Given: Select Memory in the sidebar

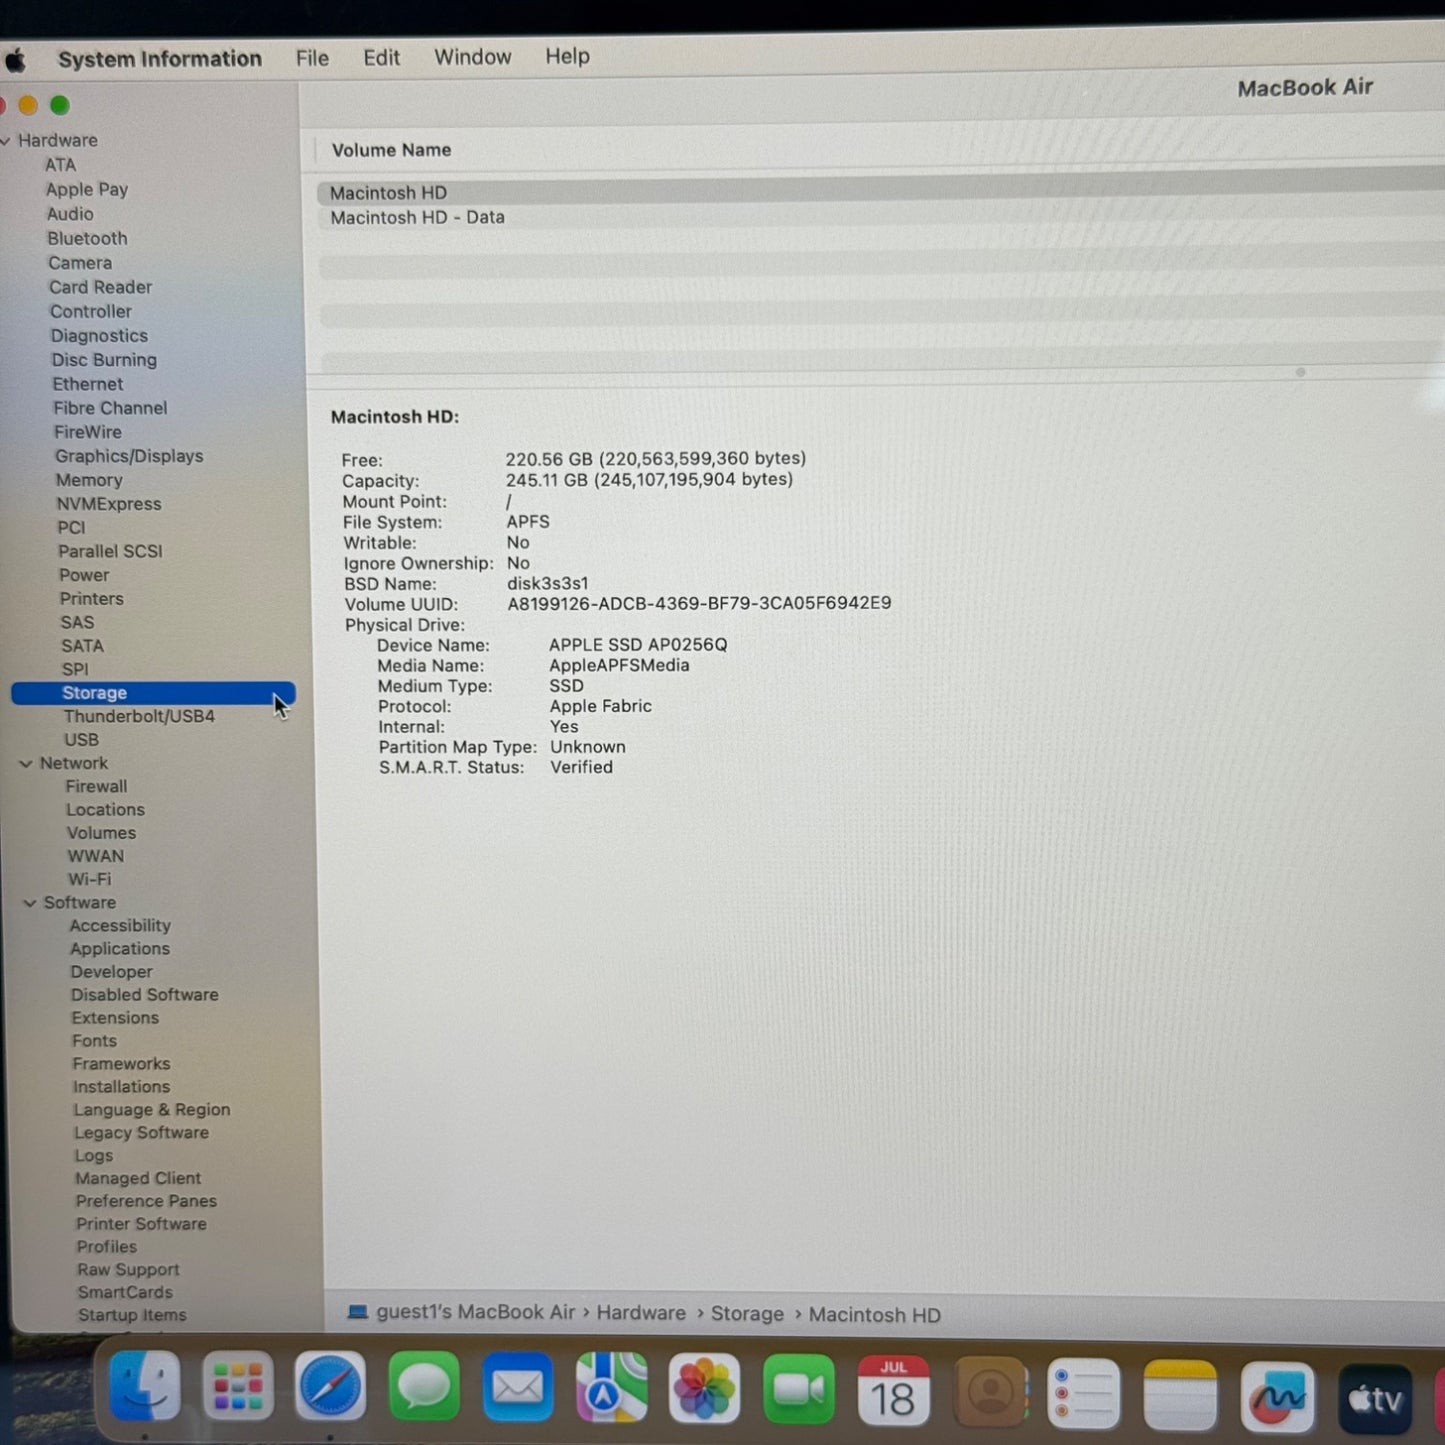Looking at the screenshot, I should (89, 480).
